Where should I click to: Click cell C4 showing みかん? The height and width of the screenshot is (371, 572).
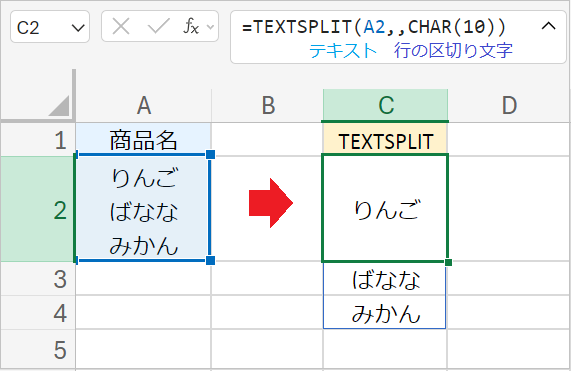click(386, 313)
